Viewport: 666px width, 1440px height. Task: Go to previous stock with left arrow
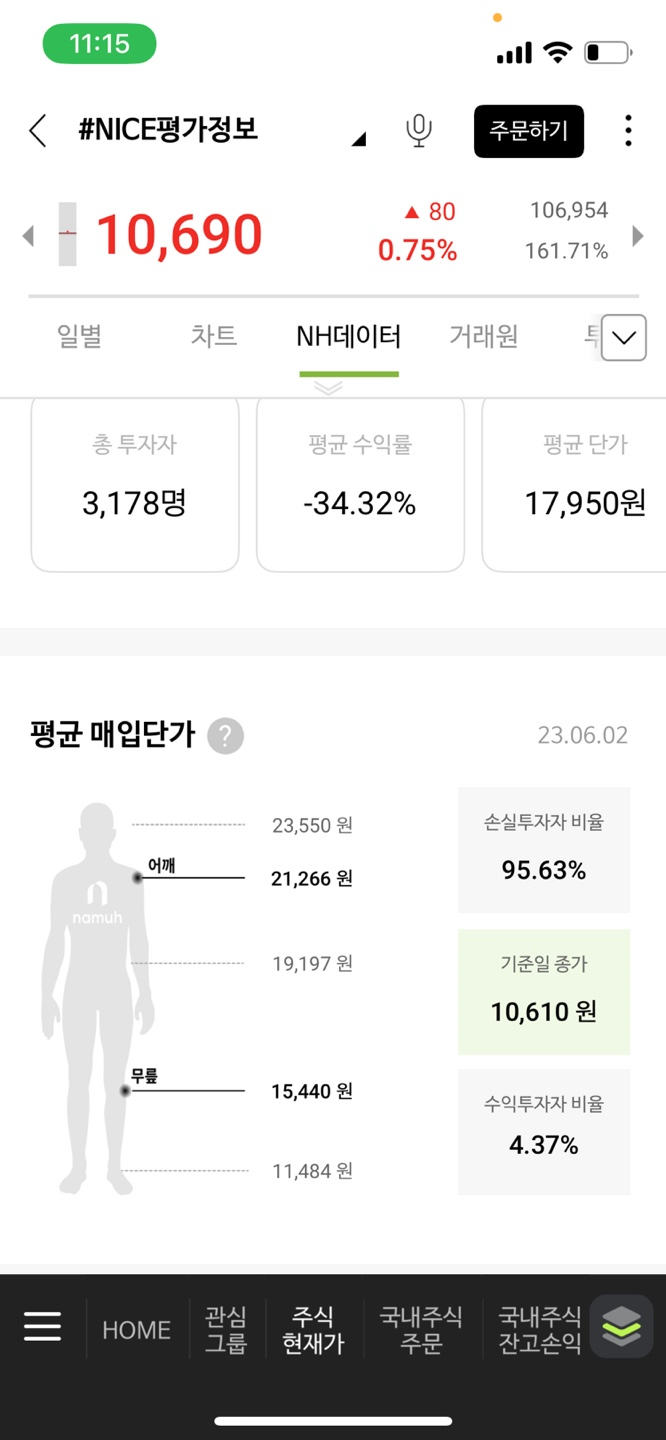pyautogui.click(x=28, y=236)
